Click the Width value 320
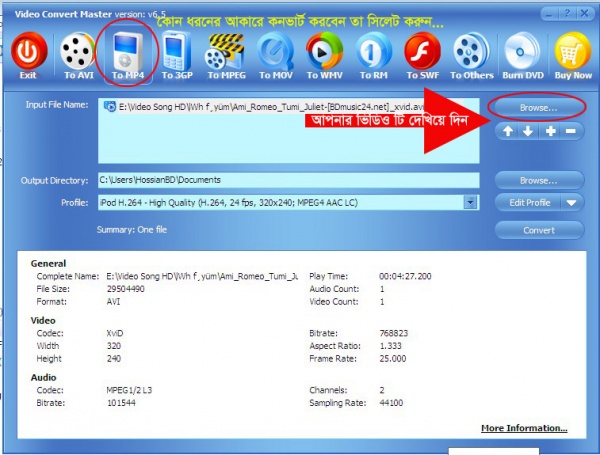Image resolution: width=600 pixels, height=455 pixels. pos(114,346)
